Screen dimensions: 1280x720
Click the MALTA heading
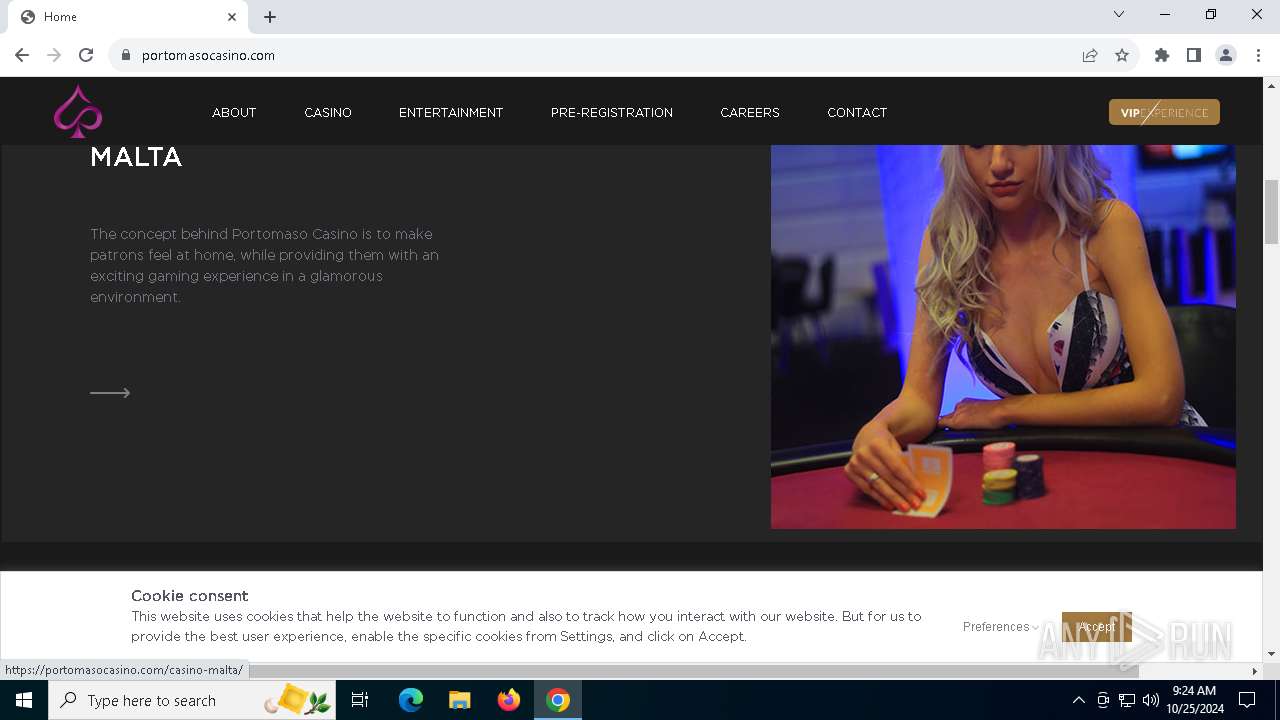[136, 157]
